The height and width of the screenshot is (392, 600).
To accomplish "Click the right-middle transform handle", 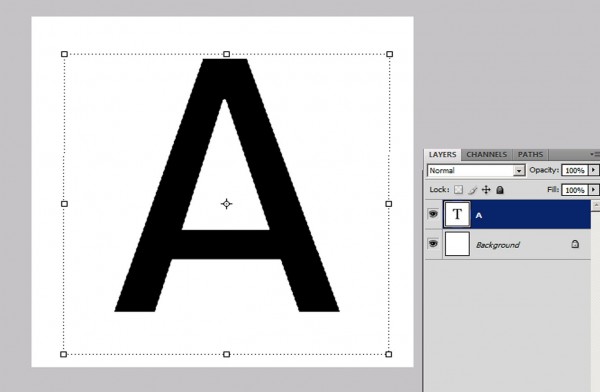I will 388,204.
